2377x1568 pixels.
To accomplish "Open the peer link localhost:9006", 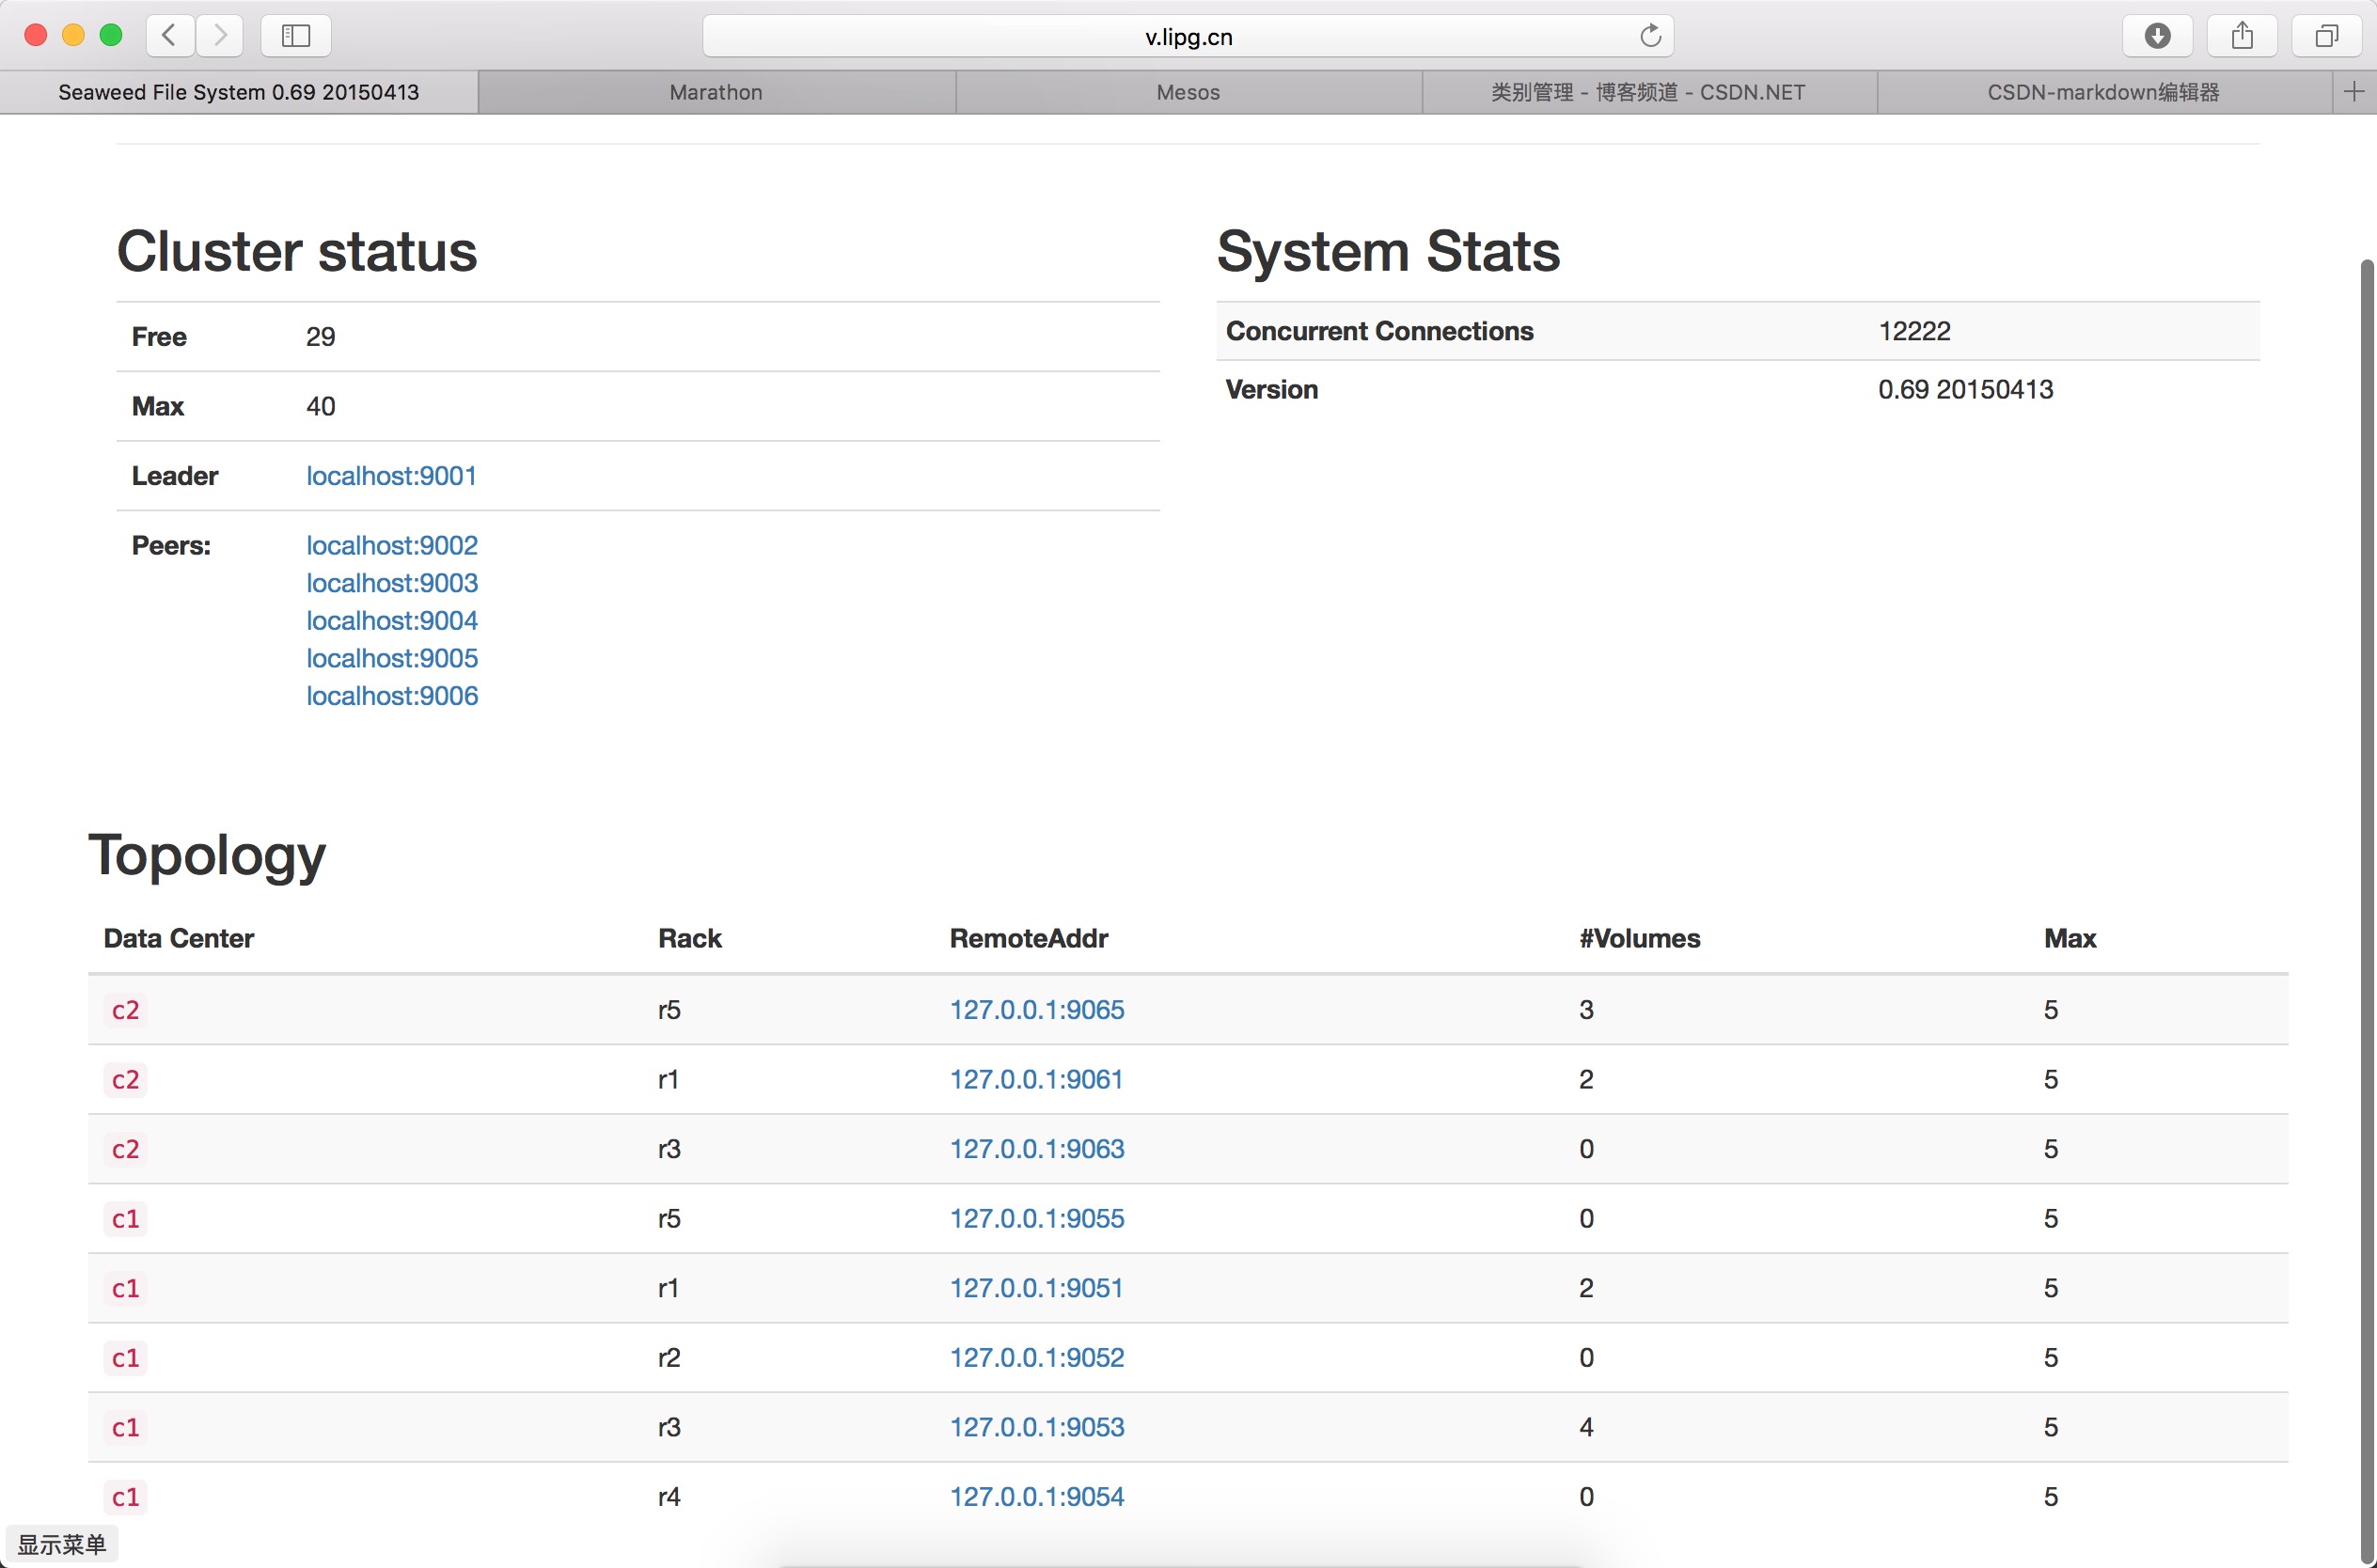I will coord(392,696).
